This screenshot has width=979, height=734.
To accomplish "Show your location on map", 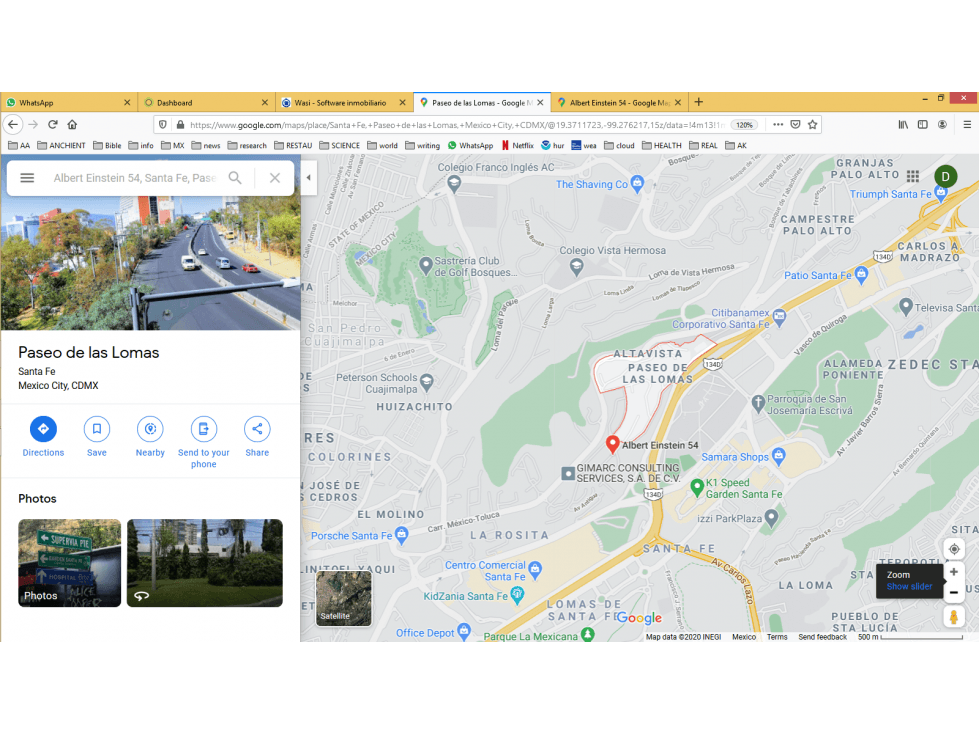I will click(953, 549).
